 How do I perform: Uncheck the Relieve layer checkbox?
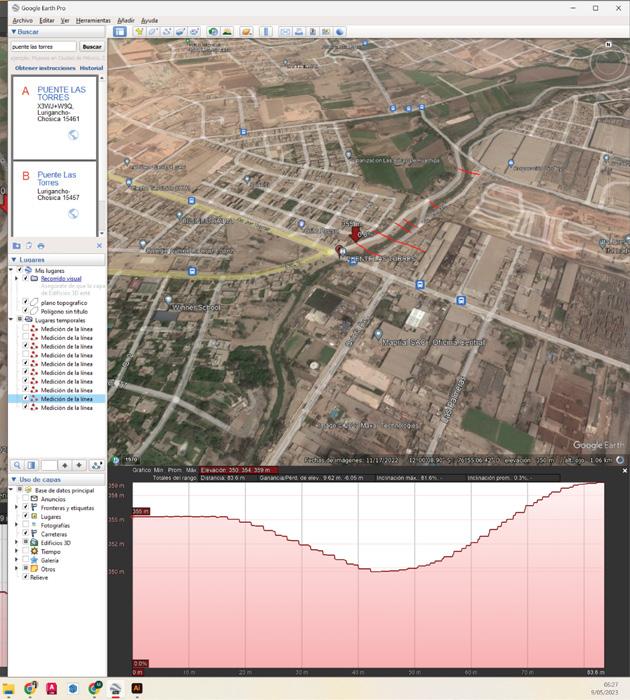click(25, 577)
